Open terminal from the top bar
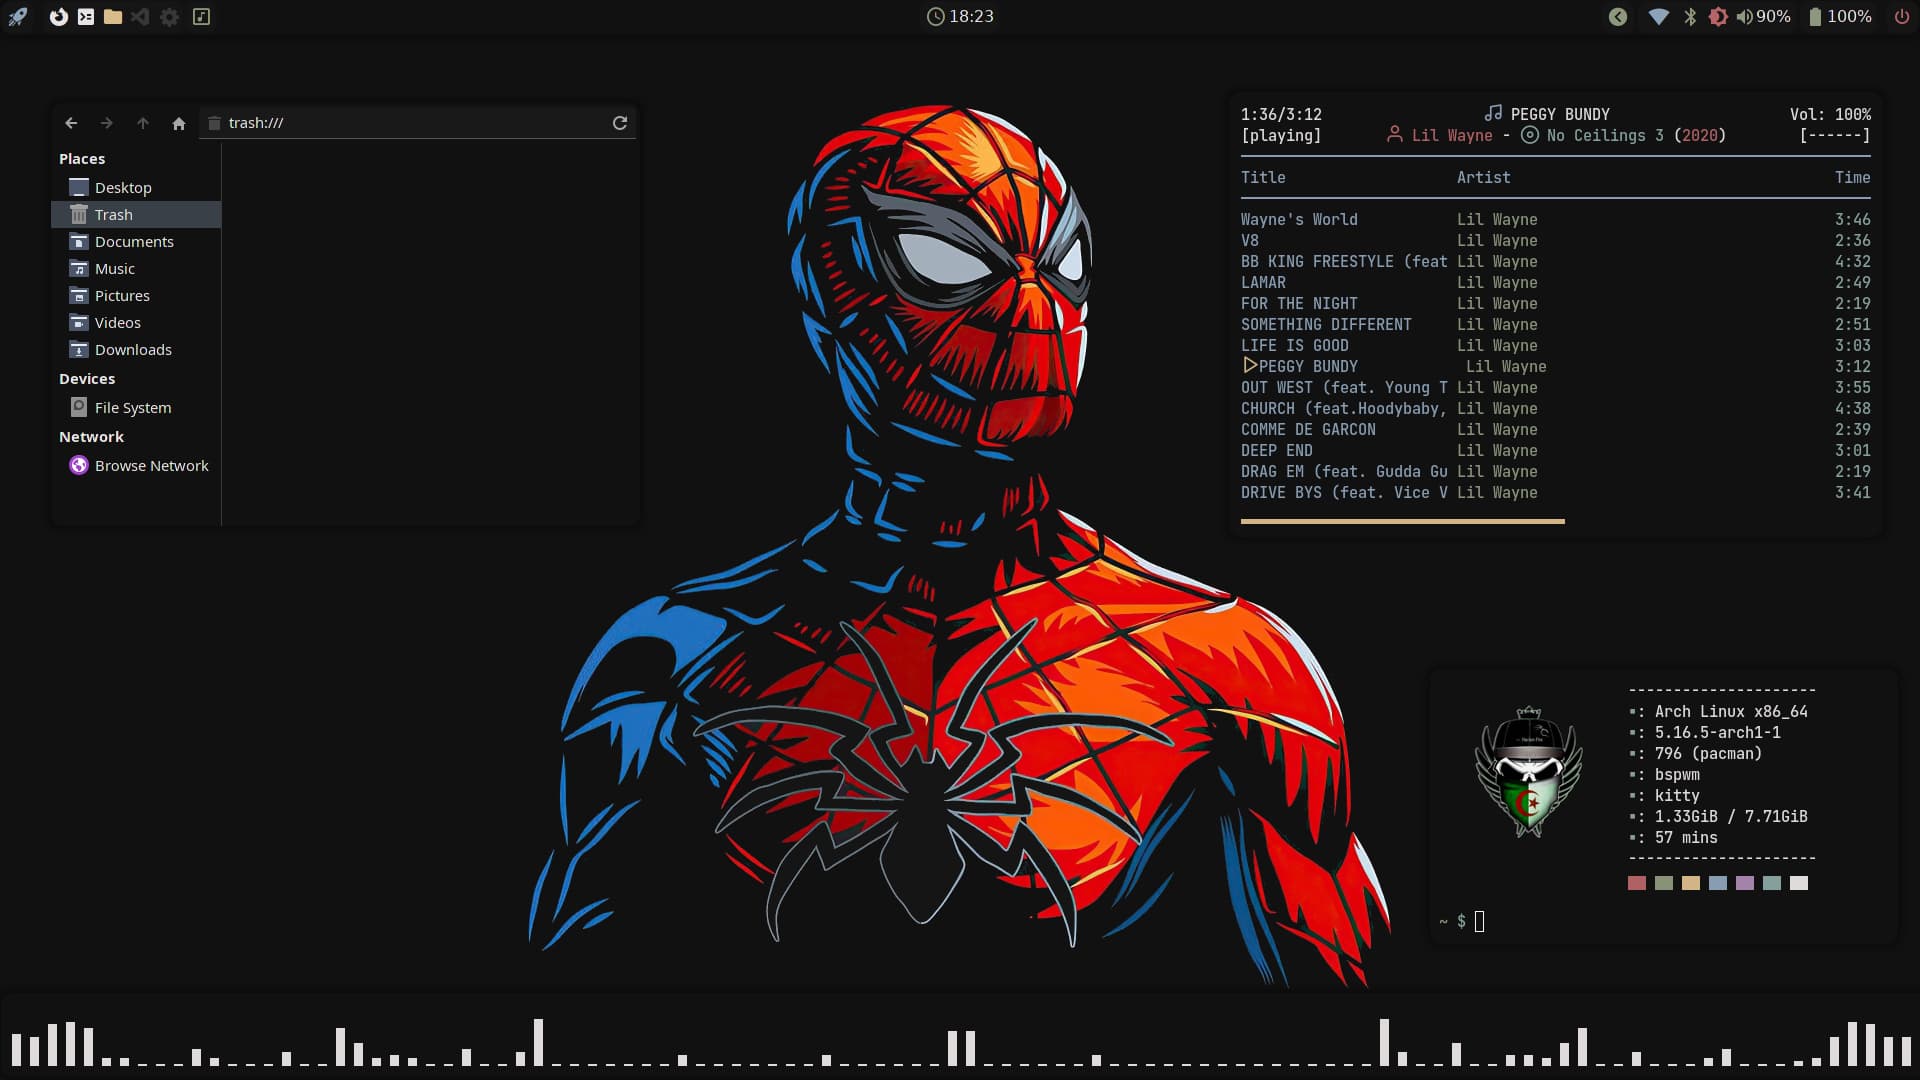This screenshot has width=1920, height=1080. (x=86, y=17)
